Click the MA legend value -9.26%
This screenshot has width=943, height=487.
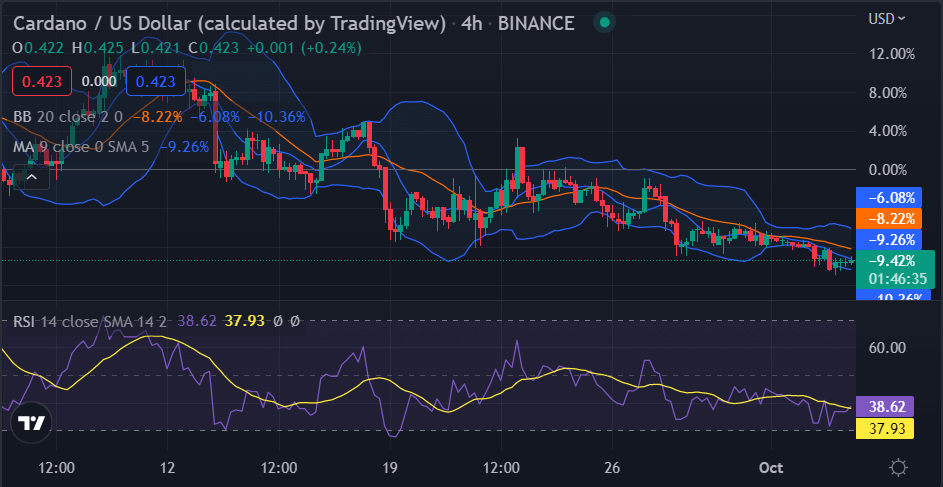(x=185, y=147)
